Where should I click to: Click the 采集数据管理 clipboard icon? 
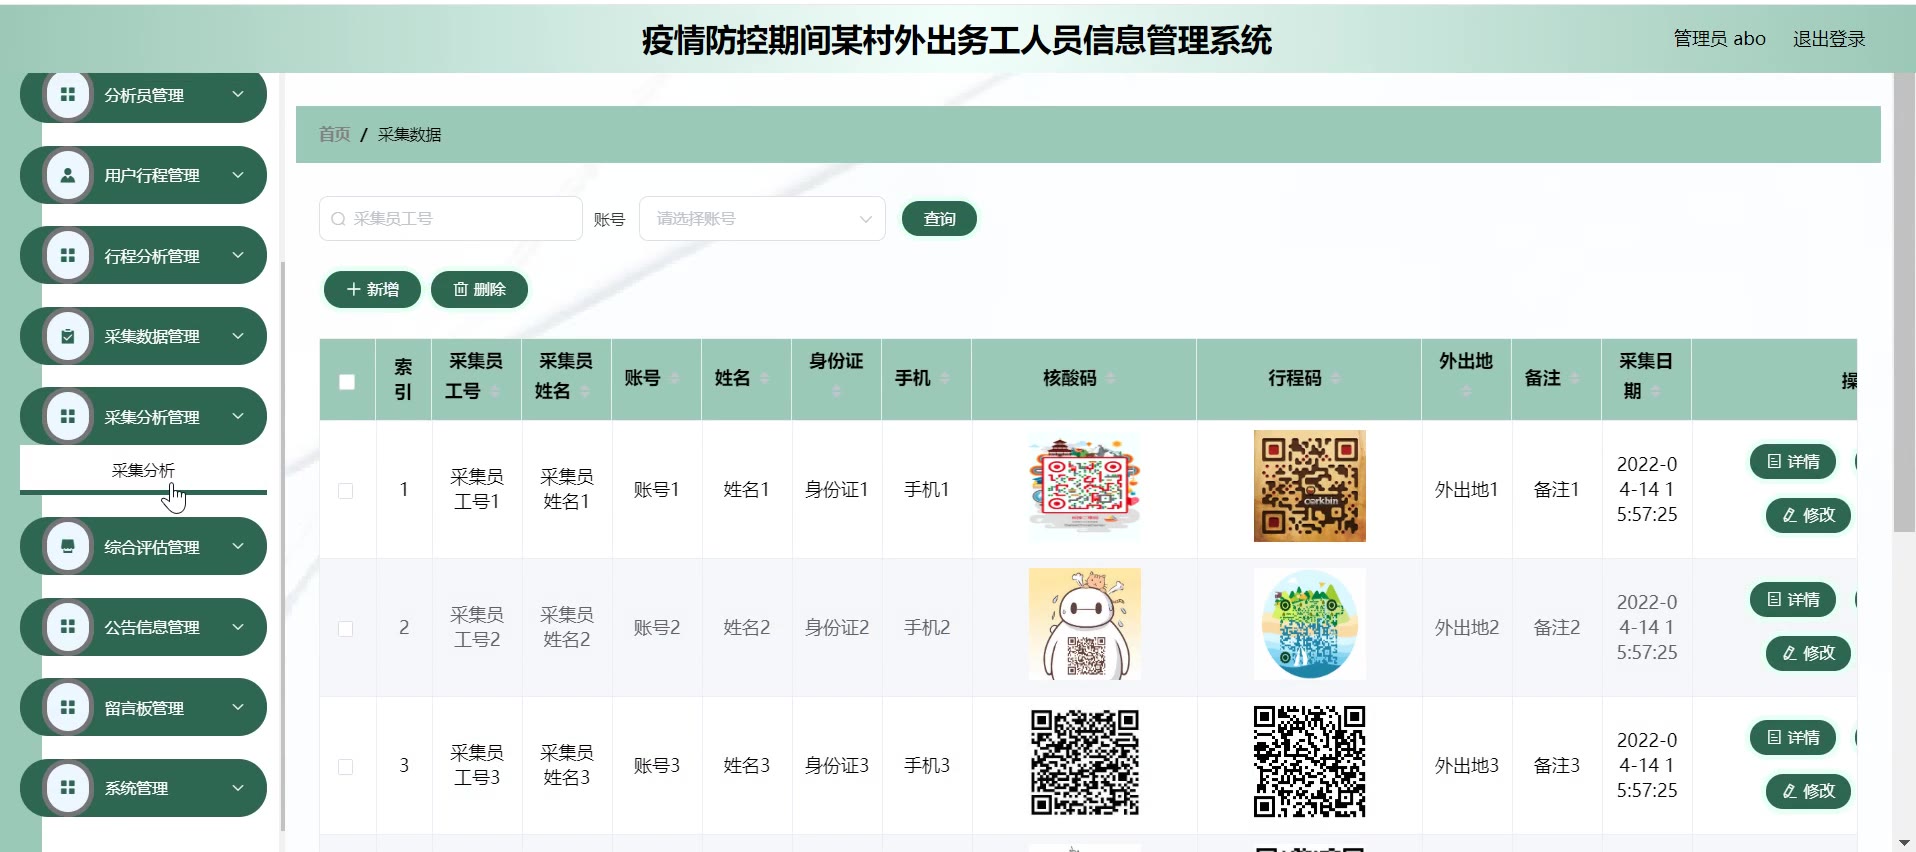68,336
